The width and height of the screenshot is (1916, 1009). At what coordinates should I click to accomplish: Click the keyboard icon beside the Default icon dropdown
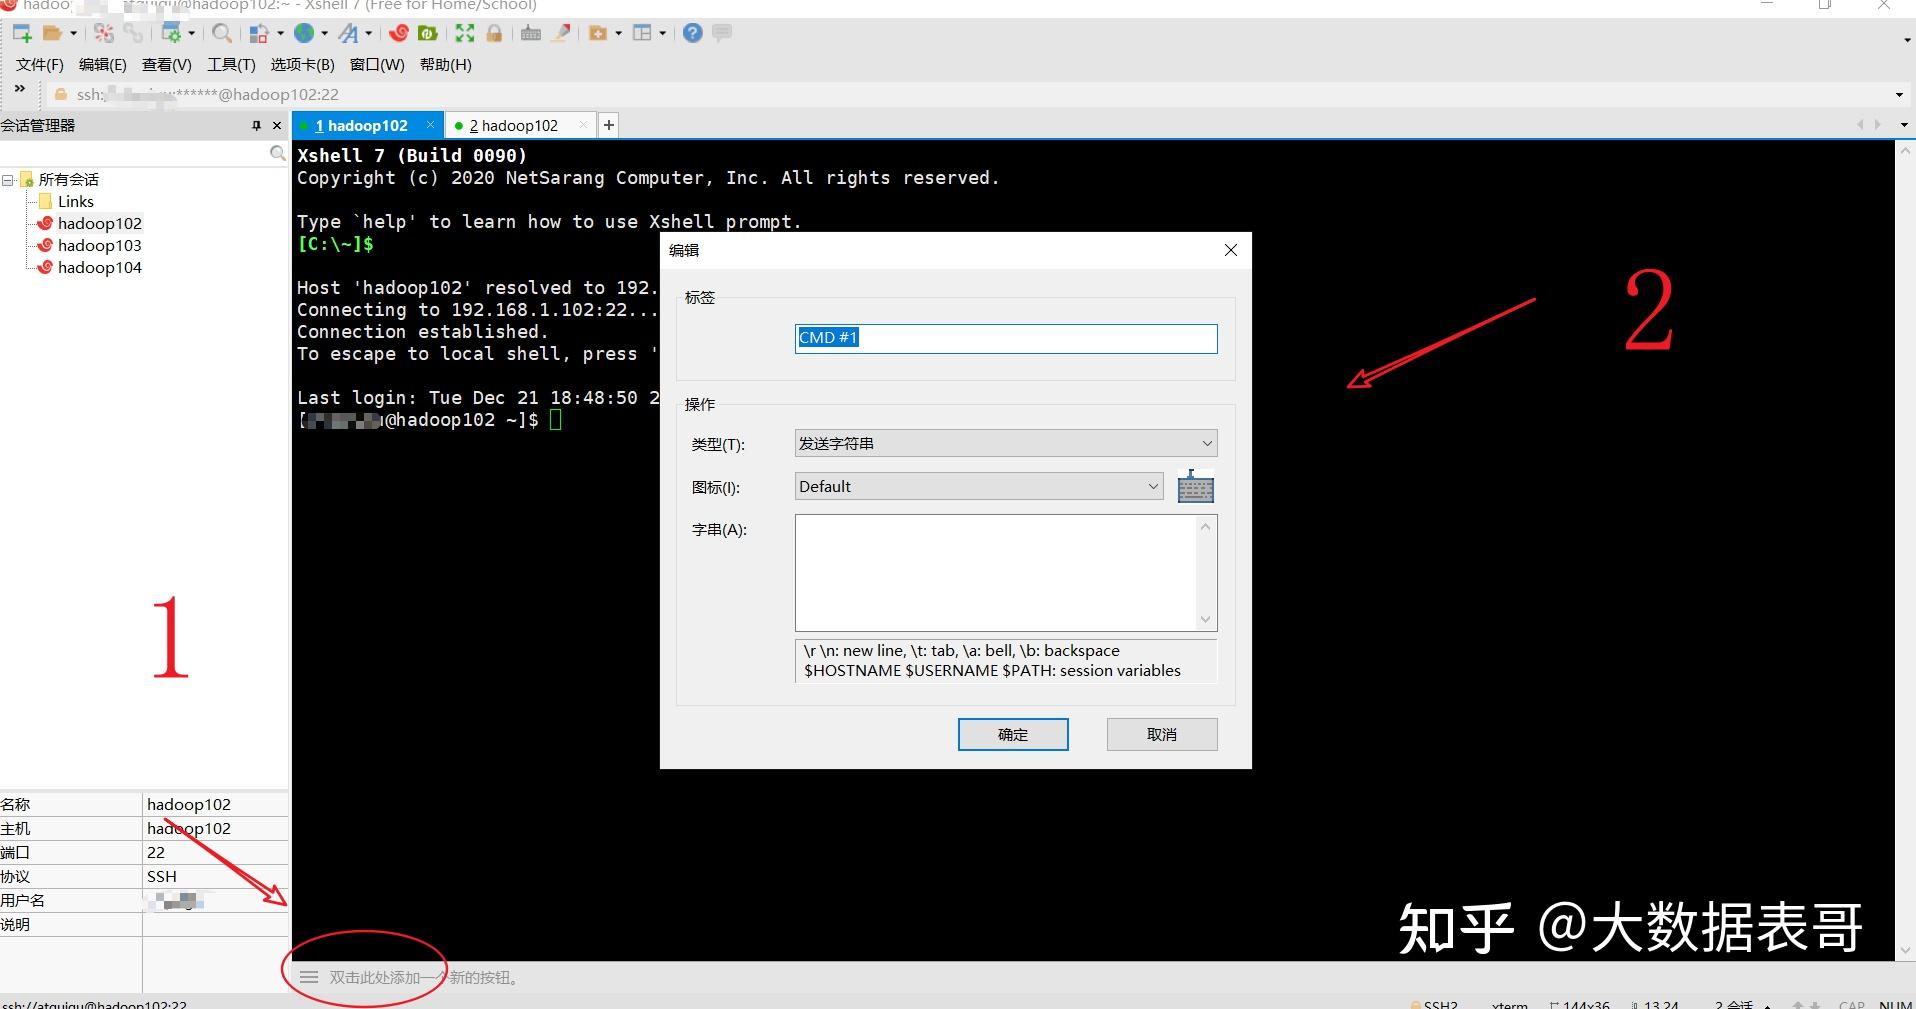[1196, 487]
